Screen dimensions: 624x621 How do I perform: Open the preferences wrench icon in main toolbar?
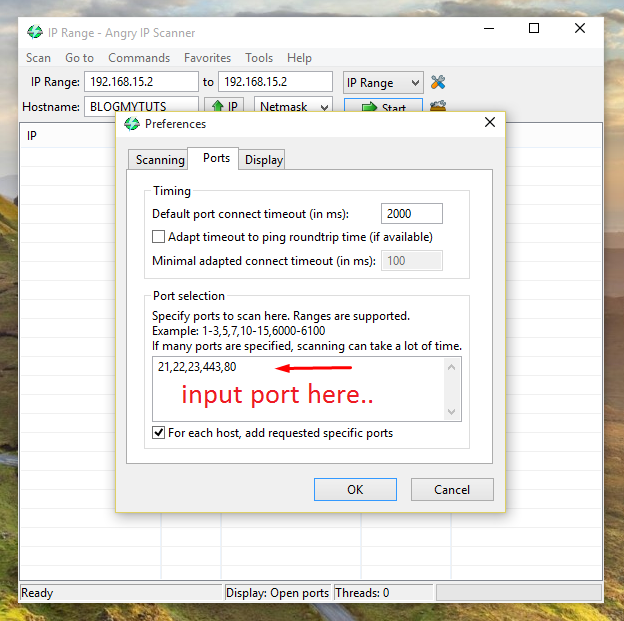click(x=438, y=82)
